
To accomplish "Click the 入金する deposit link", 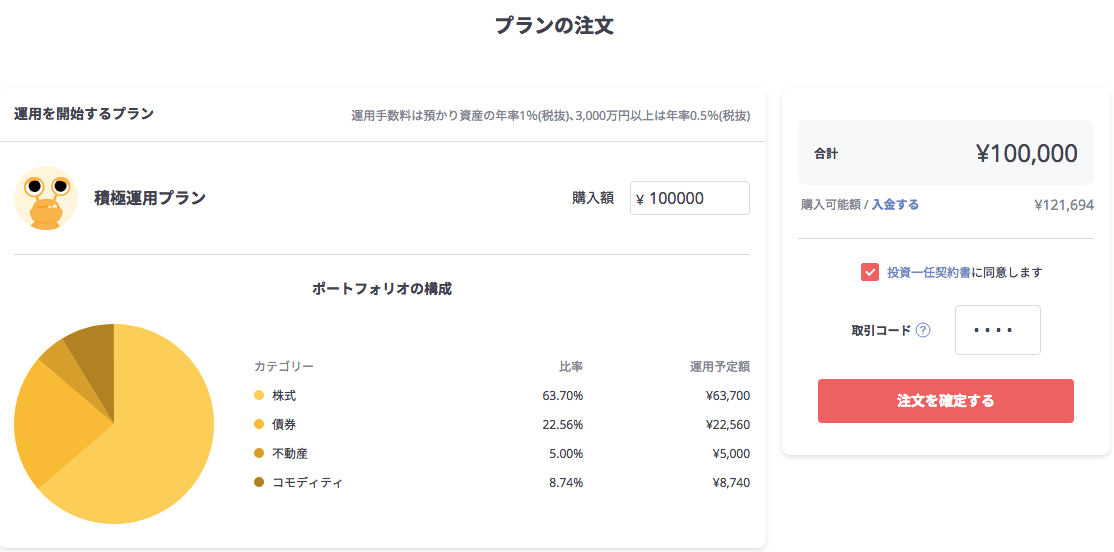I will click(x=895, y=205).
